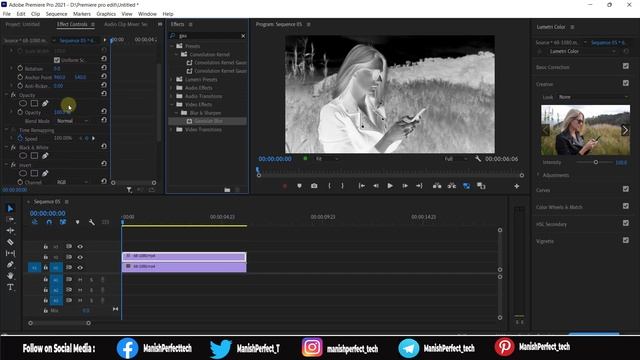
Task: Add marker in Program monitor
Action: pyautogui.click(x=299, y=186)
